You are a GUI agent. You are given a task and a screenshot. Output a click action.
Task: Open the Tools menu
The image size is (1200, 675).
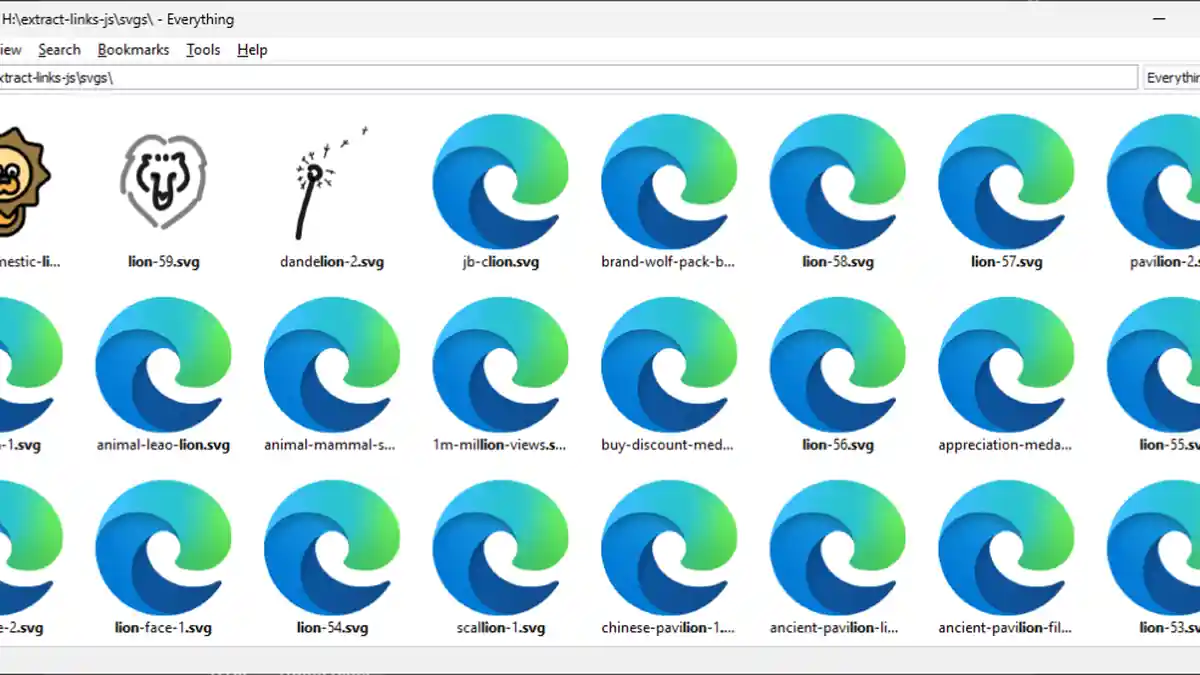pos(203,50)
